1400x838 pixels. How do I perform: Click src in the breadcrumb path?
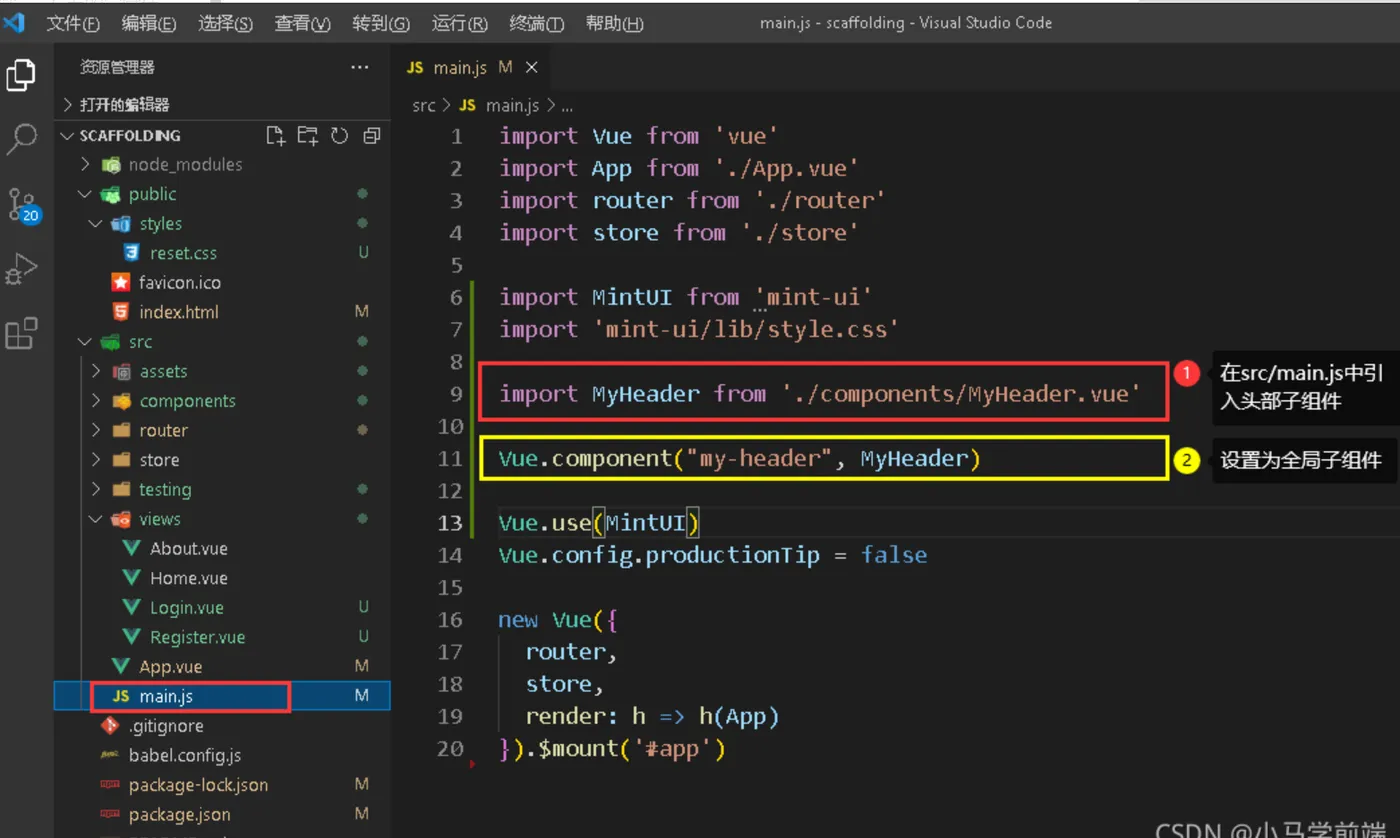(x=424, y=105)
